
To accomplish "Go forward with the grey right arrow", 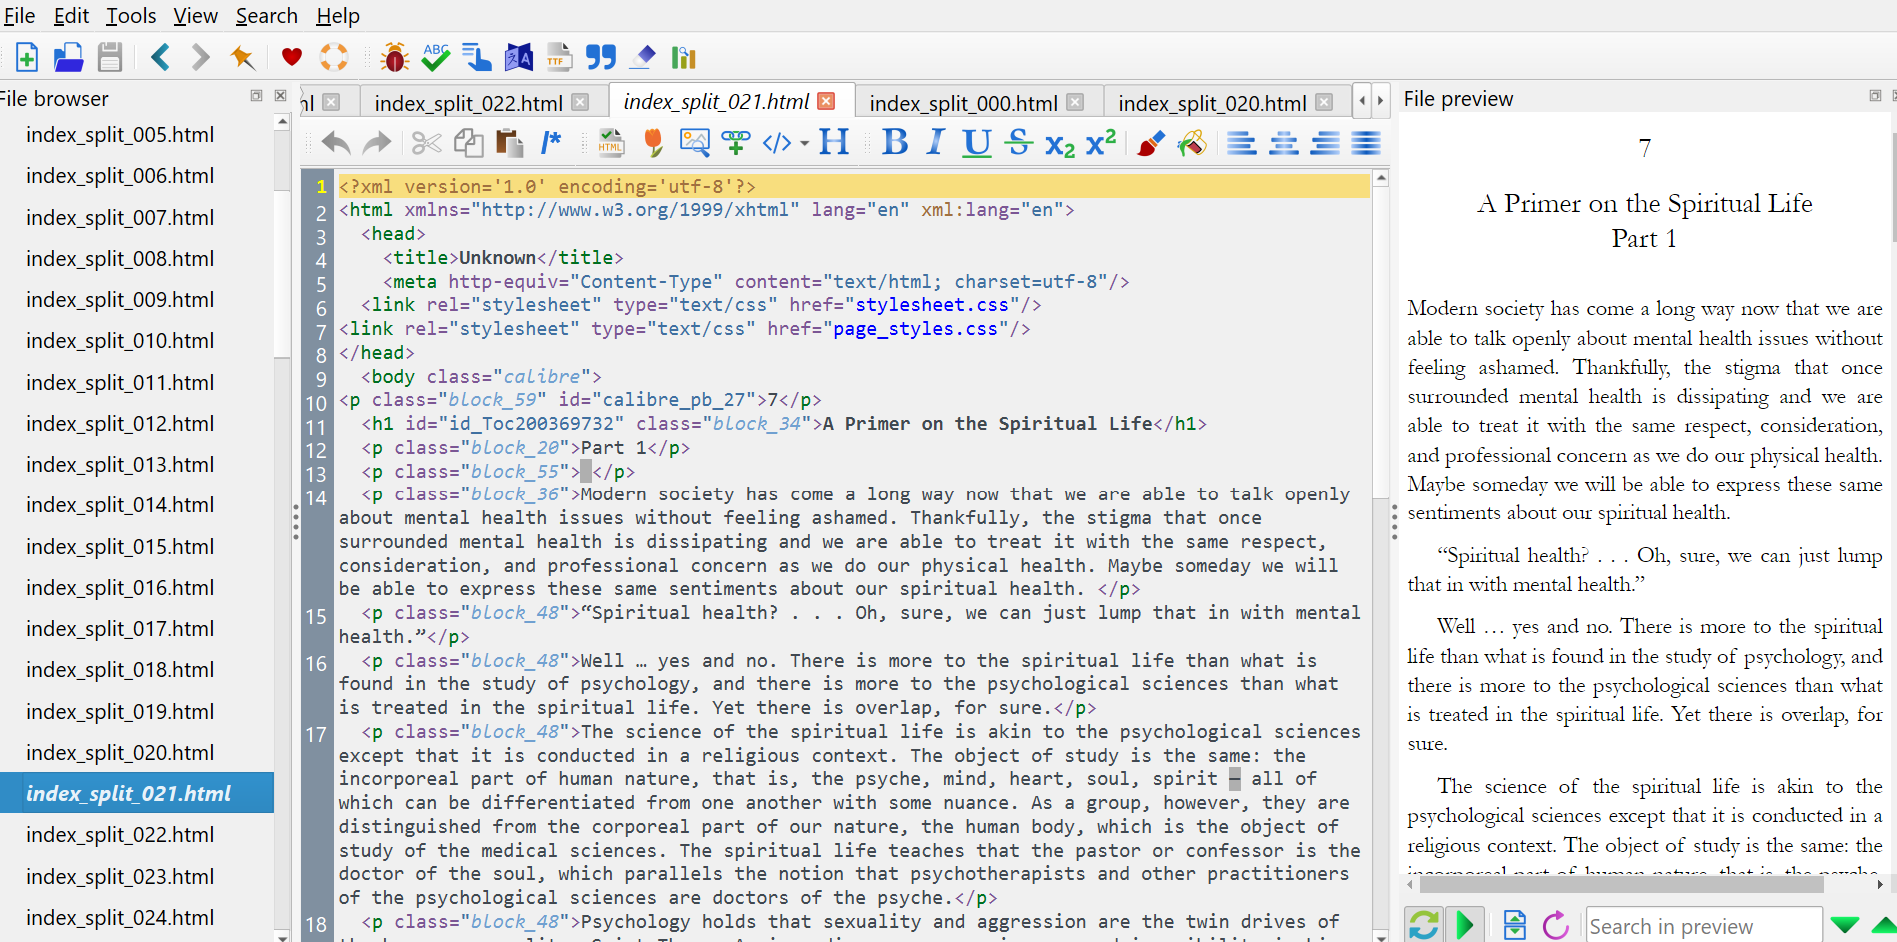I will (x=201, y=57).
